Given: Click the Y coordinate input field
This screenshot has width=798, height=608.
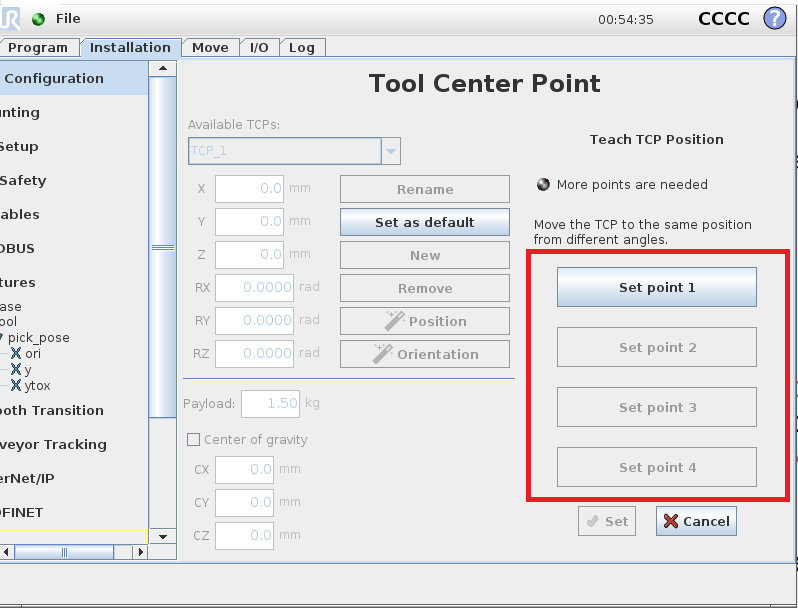Looking at the screenshot, I should pos(249,222).
